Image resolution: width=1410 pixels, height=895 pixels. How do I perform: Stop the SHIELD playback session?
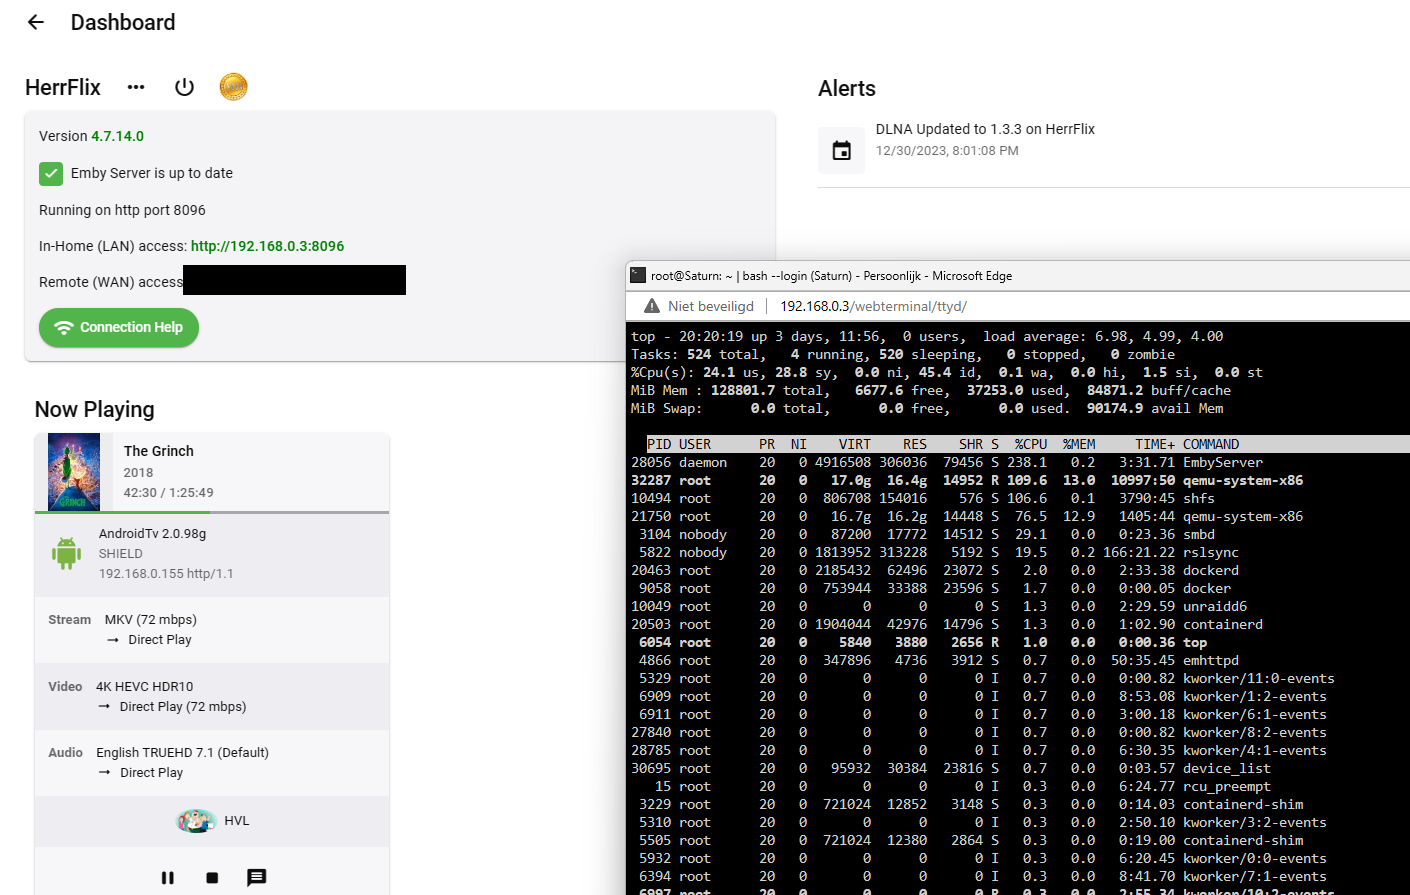[x=212, y=878]
